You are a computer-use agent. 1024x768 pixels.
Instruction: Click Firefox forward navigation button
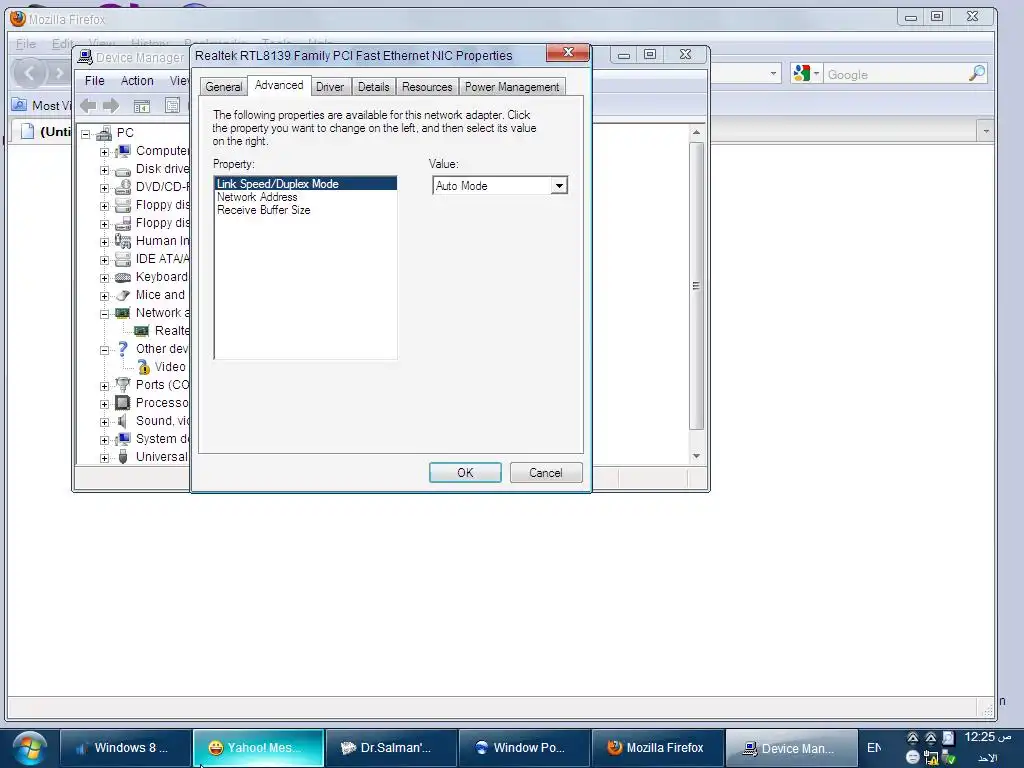point(59,72)
